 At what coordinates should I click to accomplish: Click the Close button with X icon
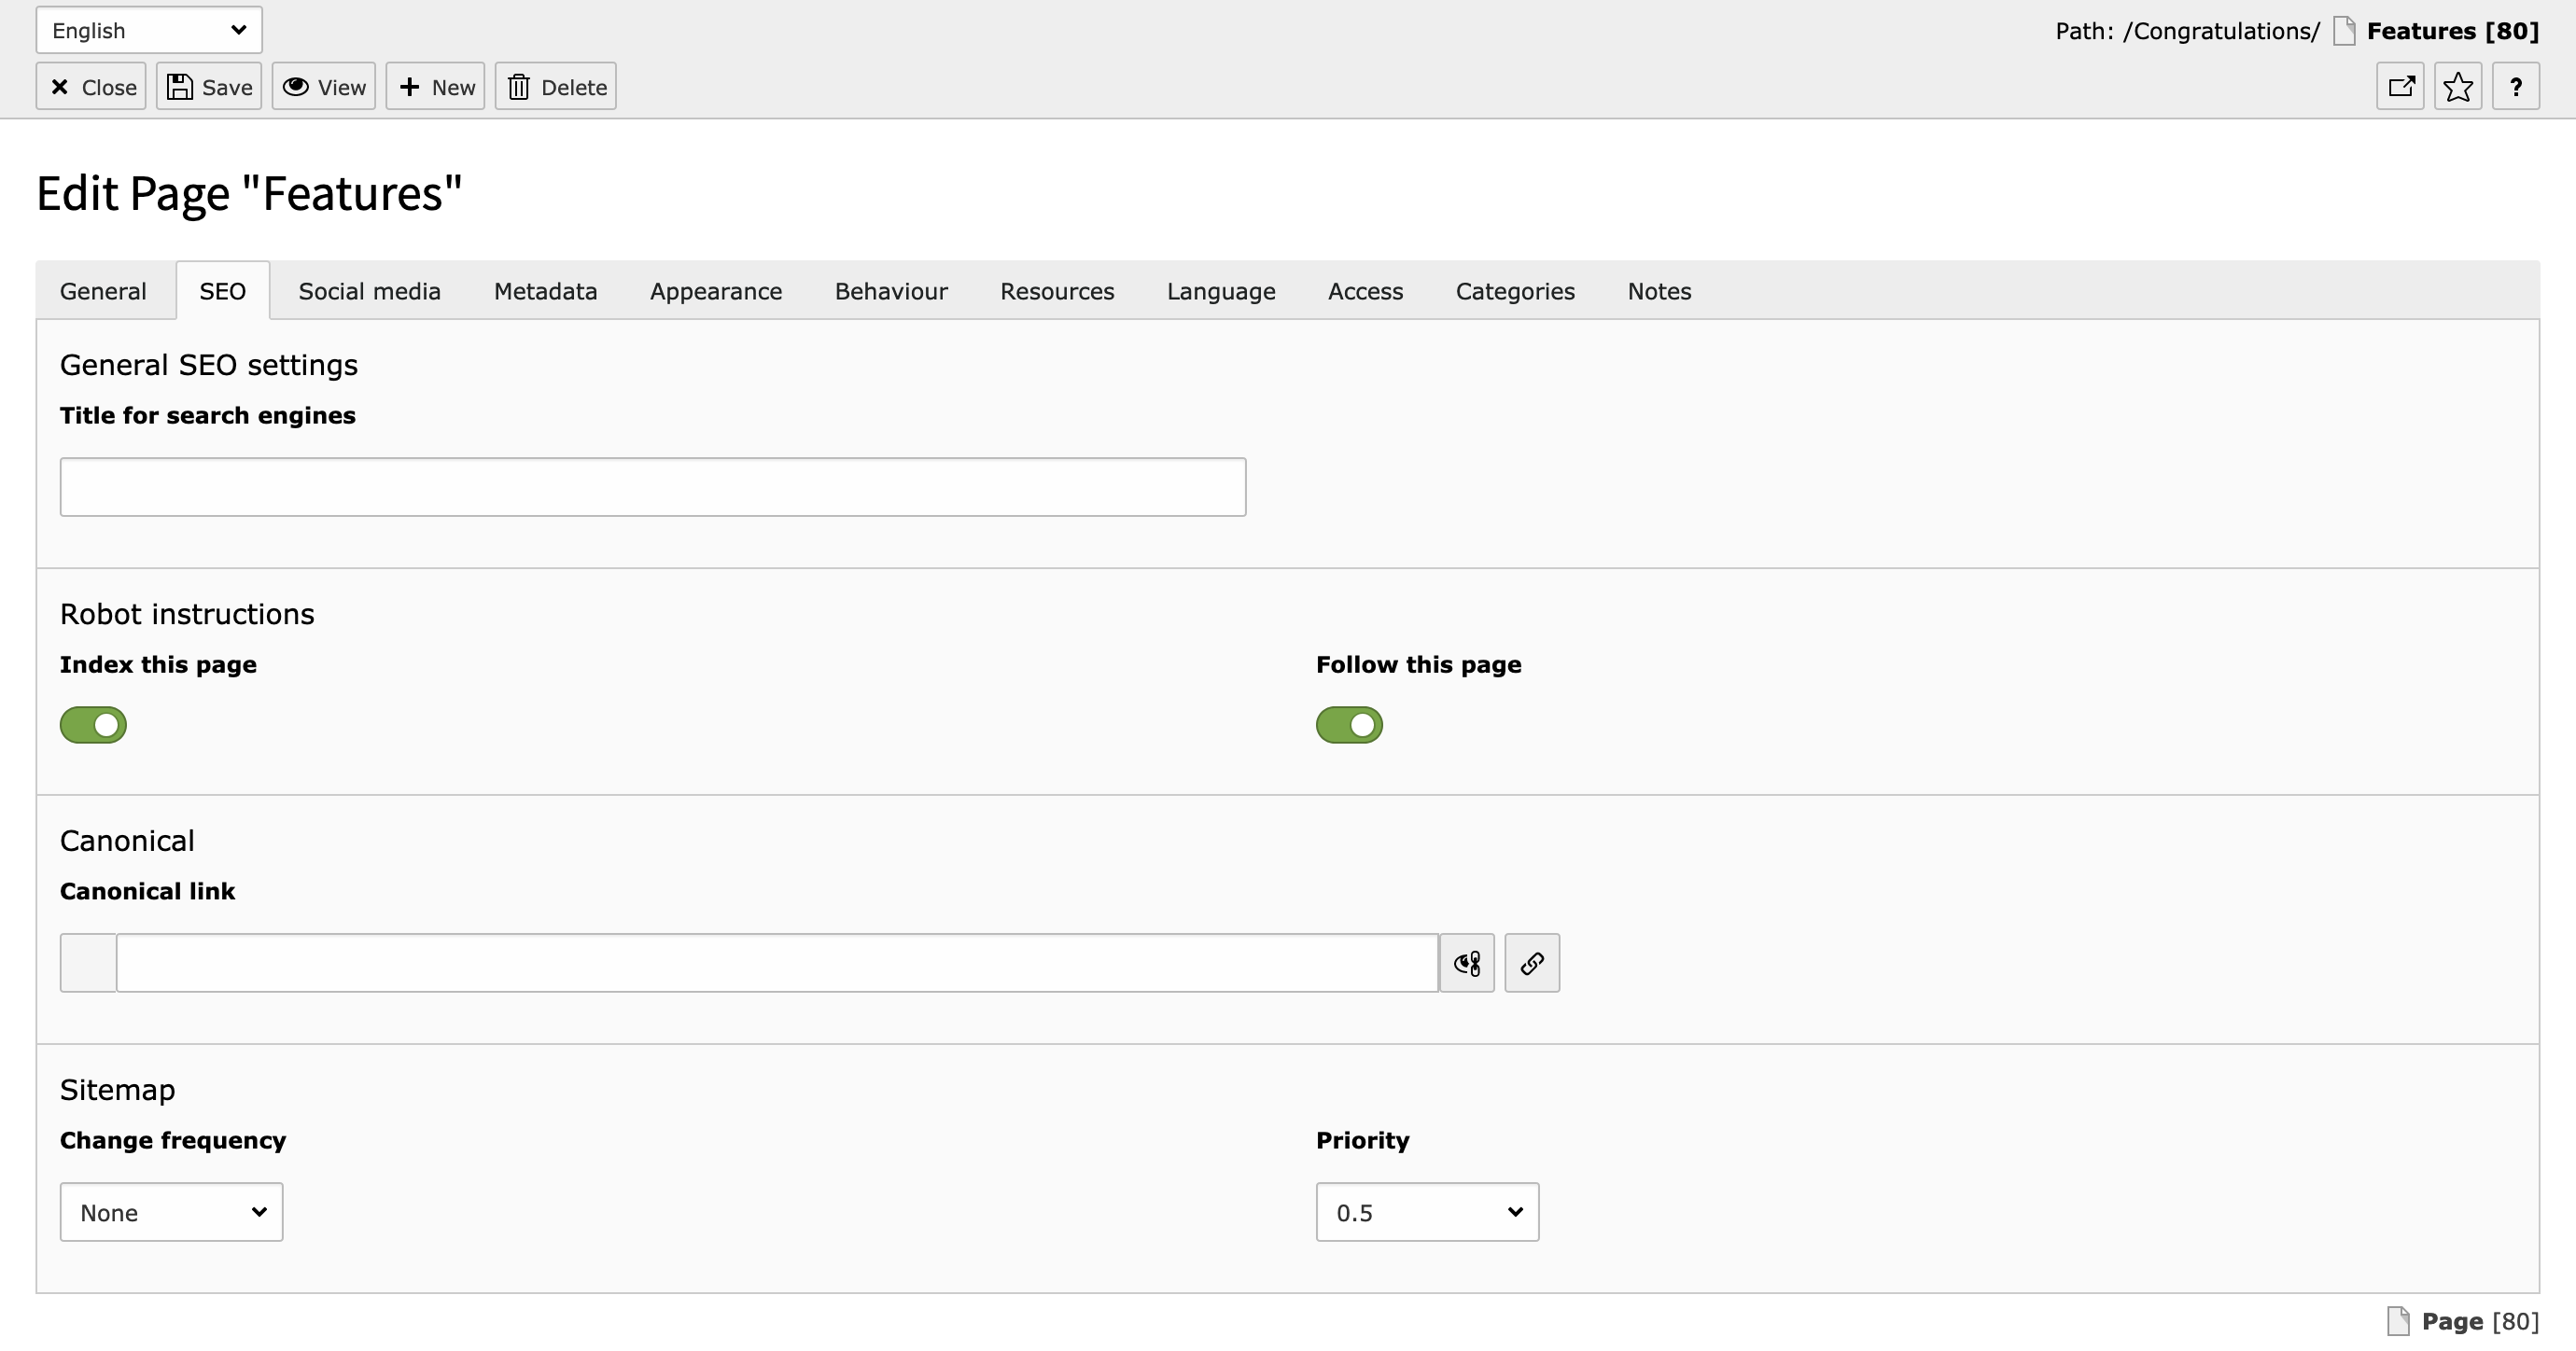pos(91,87)
